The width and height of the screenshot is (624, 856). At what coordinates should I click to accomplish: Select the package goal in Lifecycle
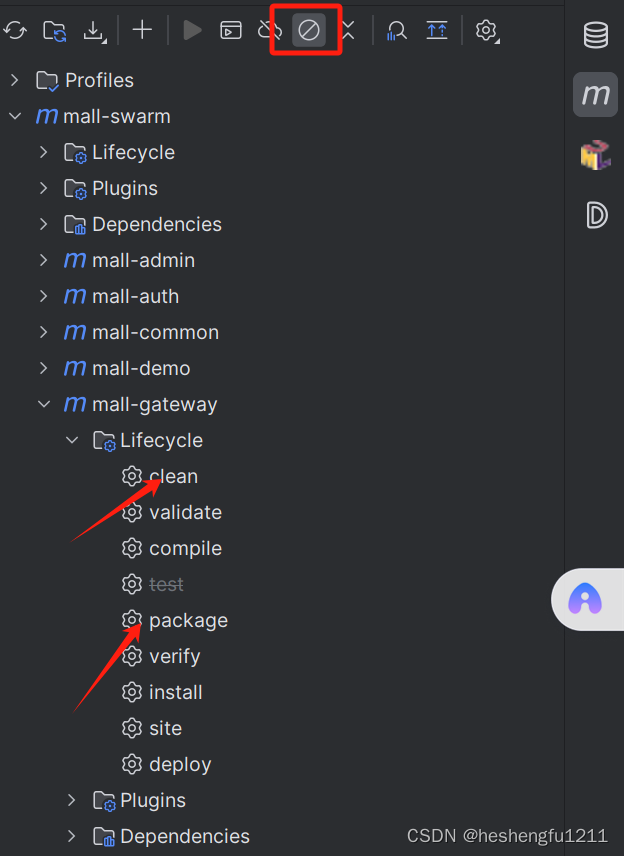188,620
